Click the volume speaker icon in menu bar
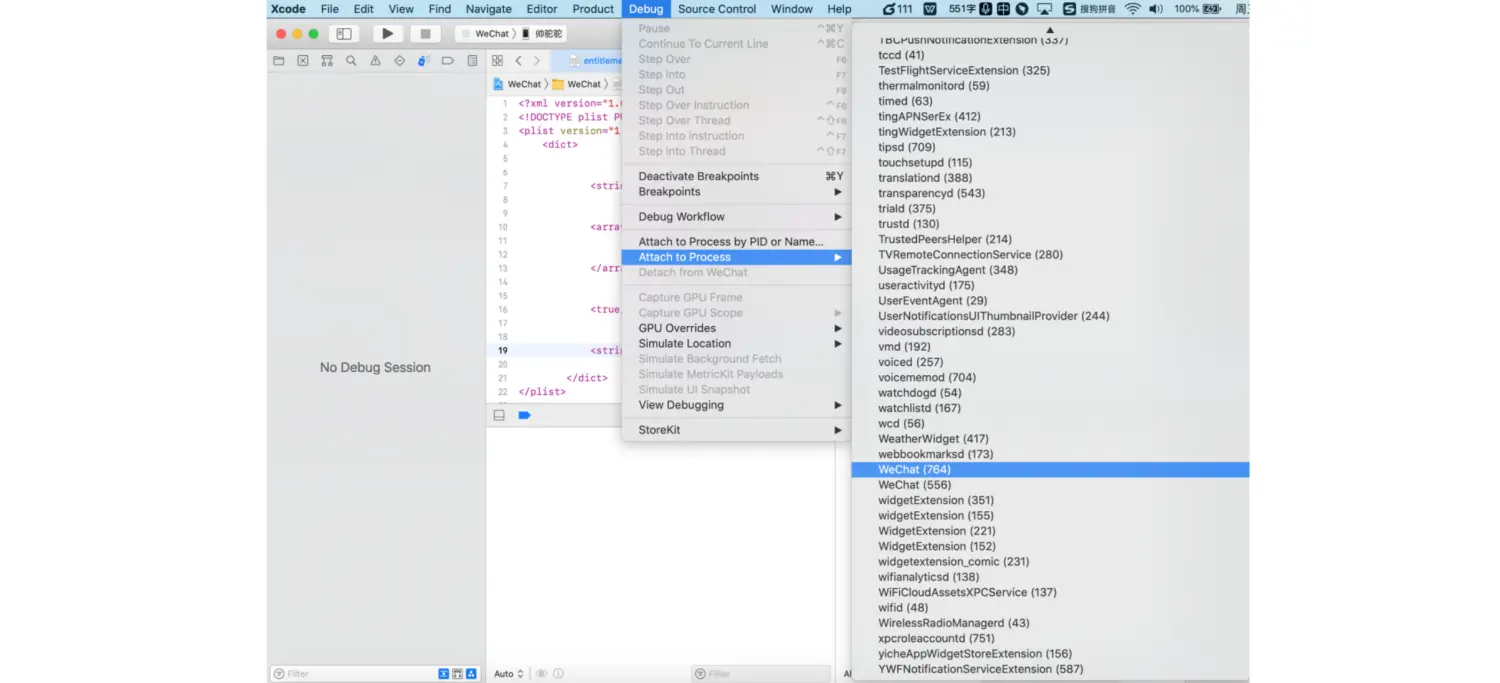 [1156, 9]
